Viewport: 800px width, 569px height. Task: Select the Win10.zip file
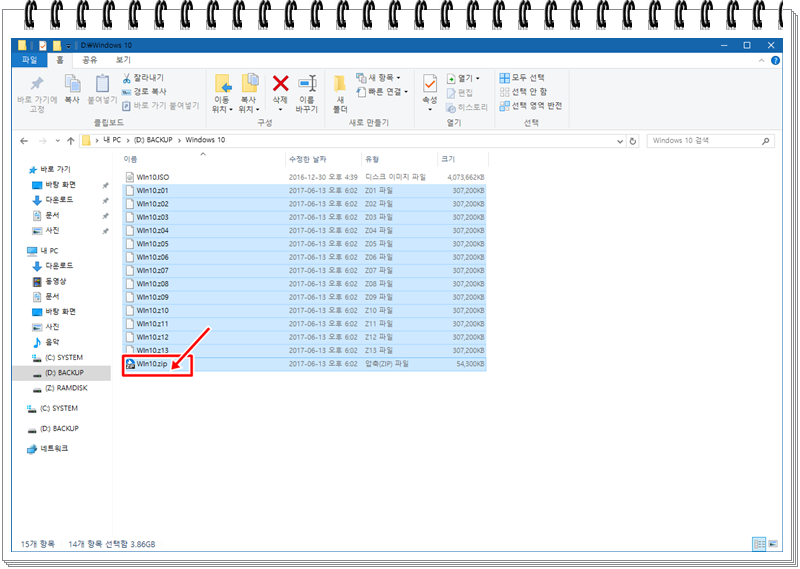(x=304, y=364)
